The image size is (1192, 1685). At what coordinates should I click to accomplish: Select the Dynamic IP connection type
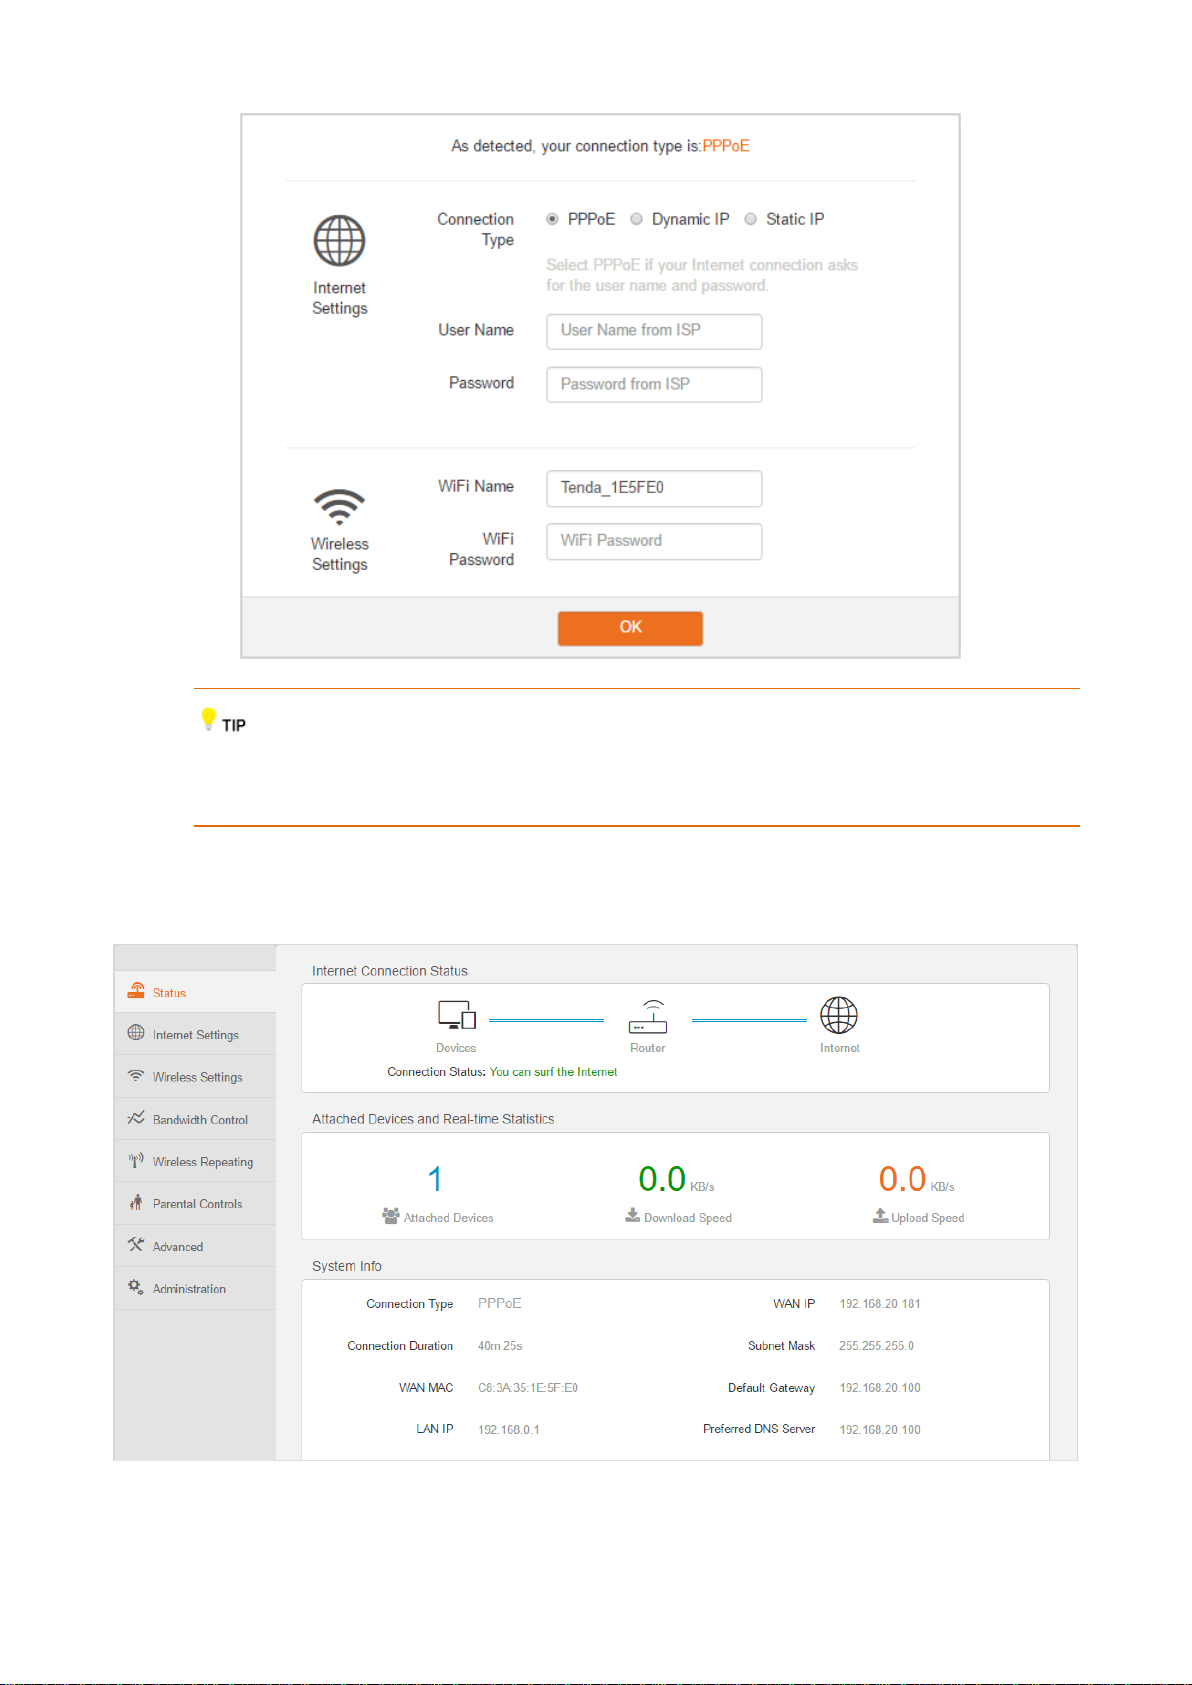coord(636,219)
